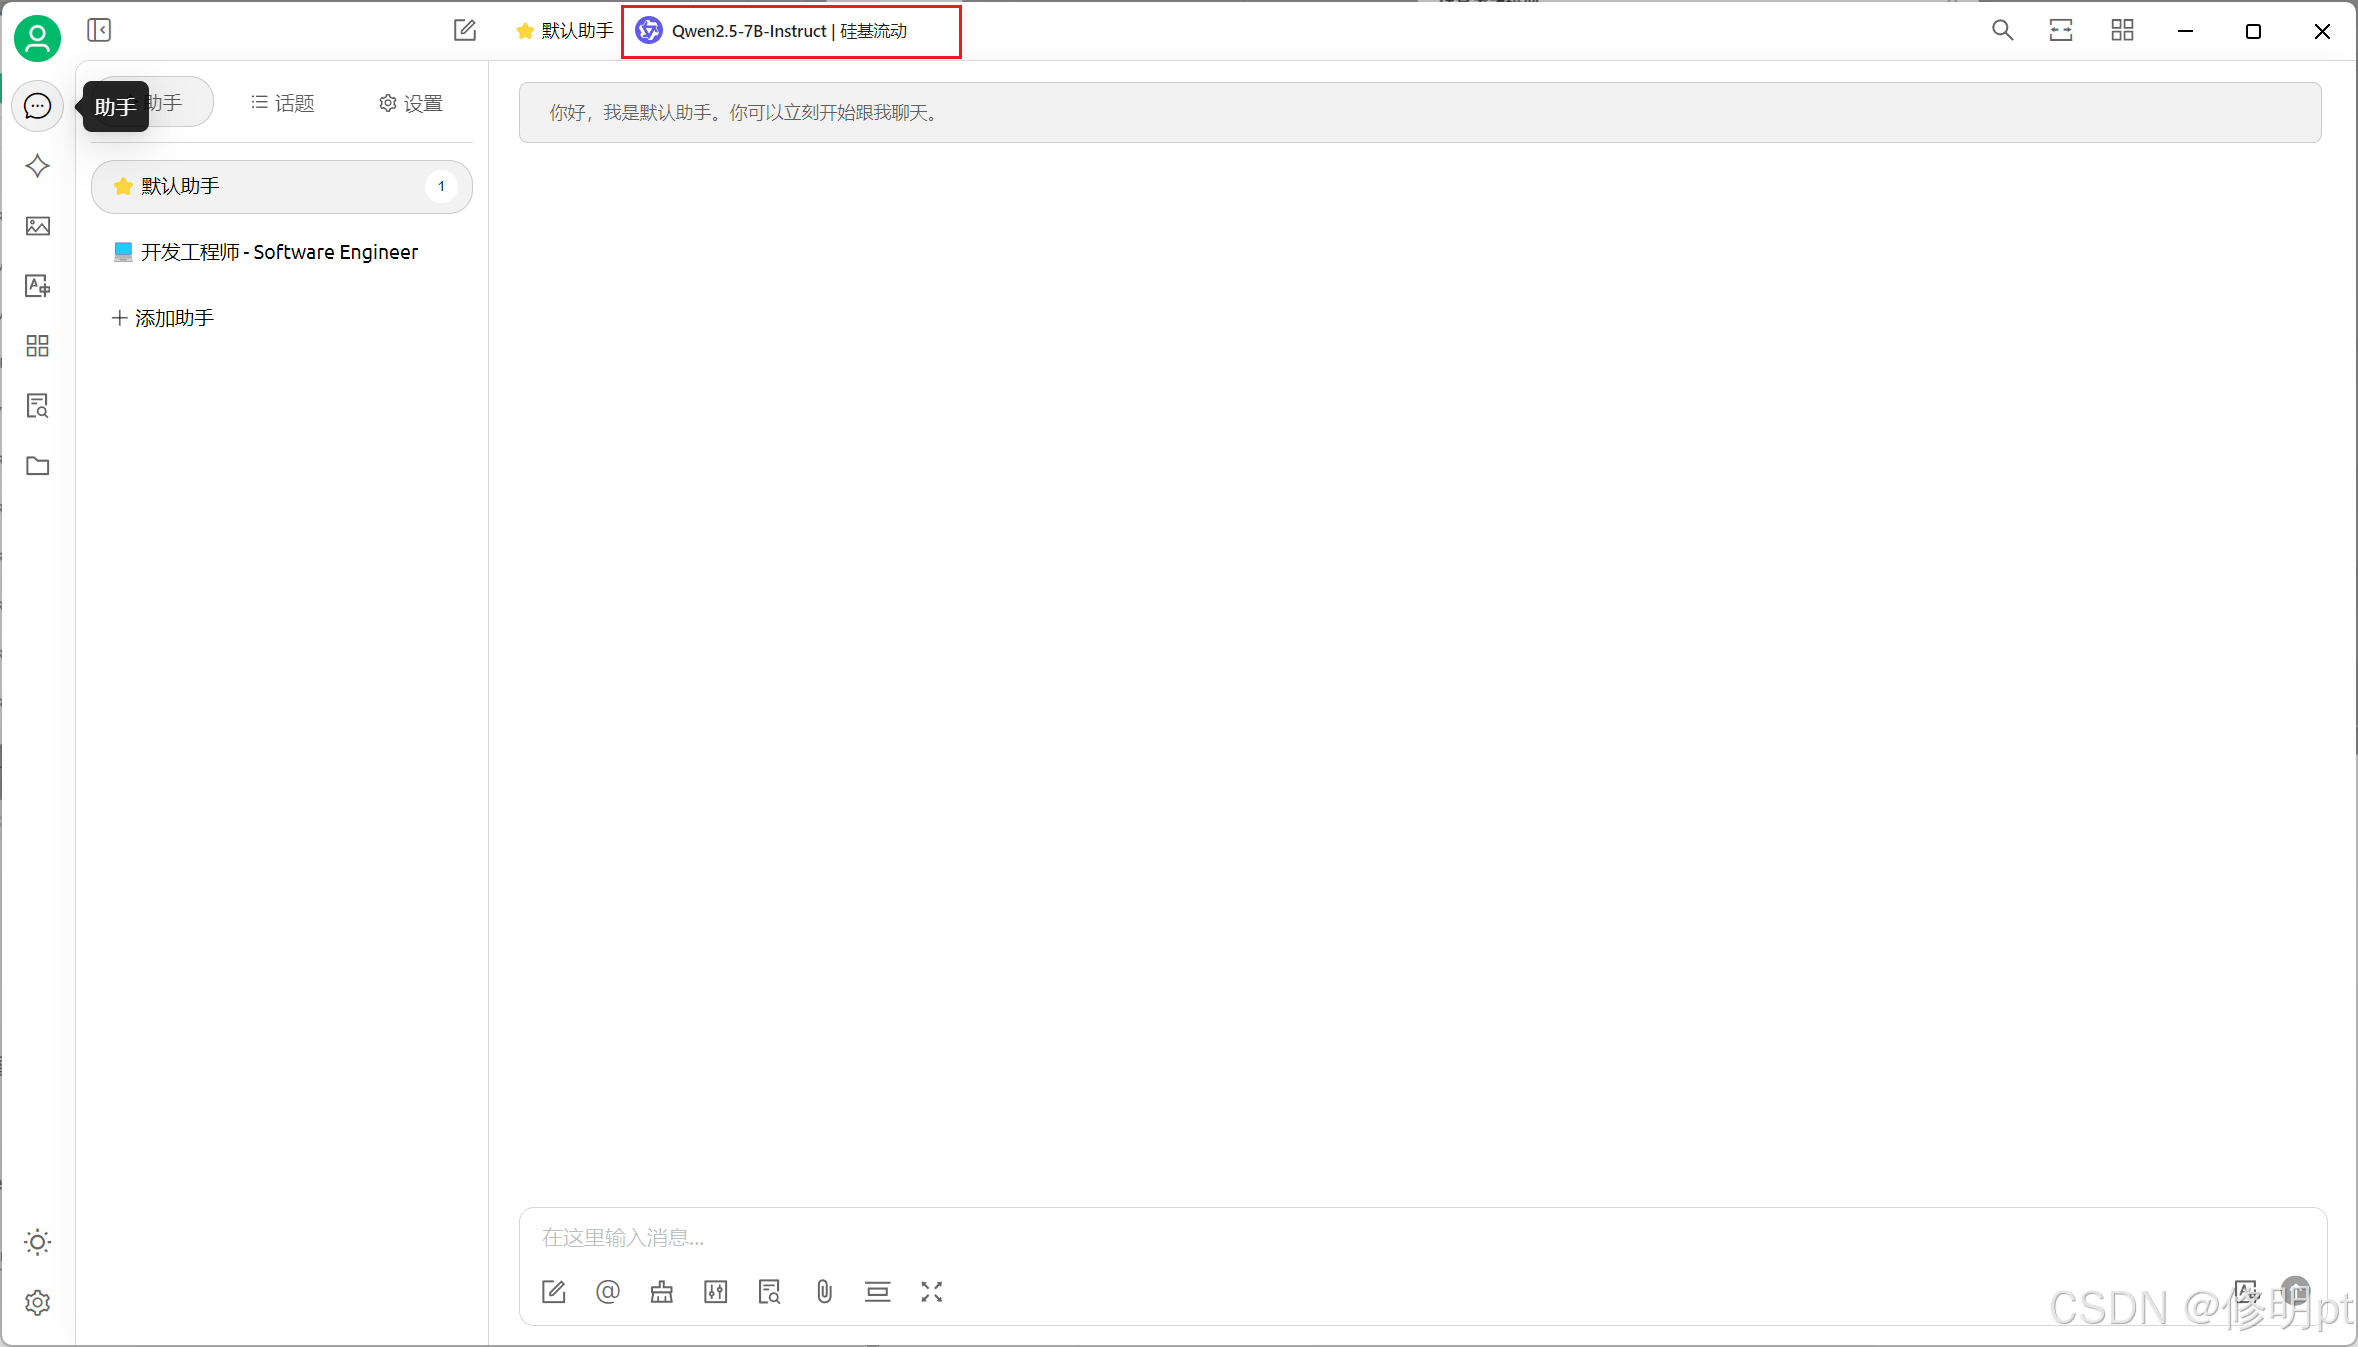Open the Qwen2.5-7B-Instruct model selector
The height and width of the screenshot is (1347, 2358).
[x=790, y=31]
